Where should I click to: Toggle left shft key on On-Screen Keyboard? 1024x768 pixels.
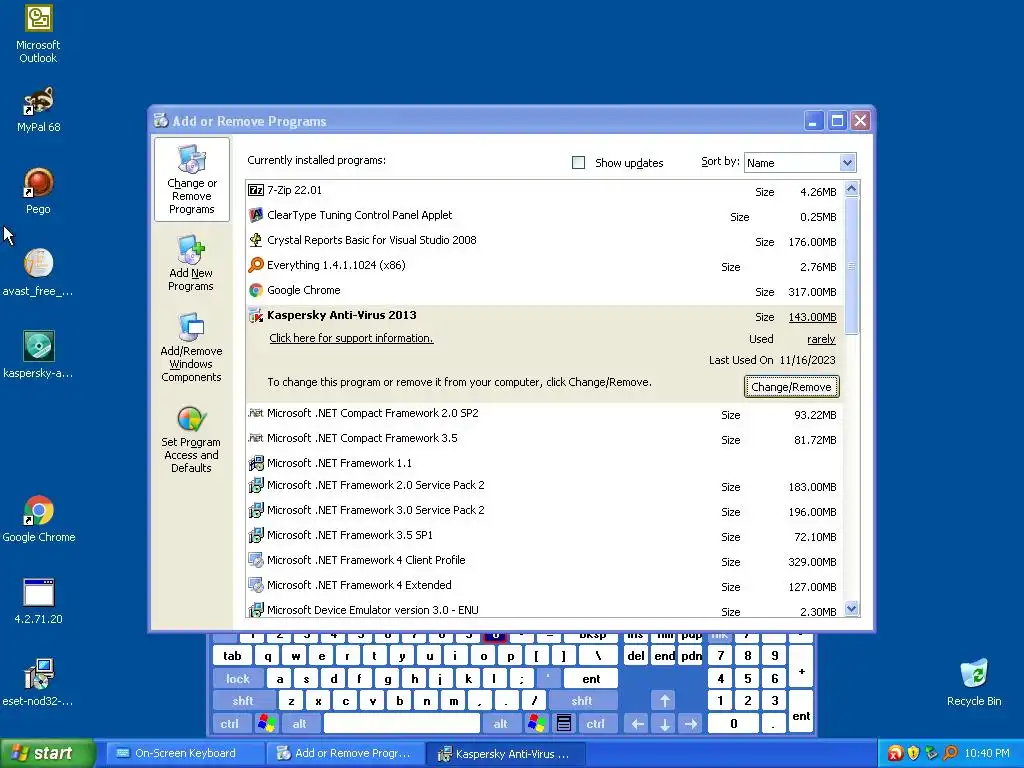242,701
